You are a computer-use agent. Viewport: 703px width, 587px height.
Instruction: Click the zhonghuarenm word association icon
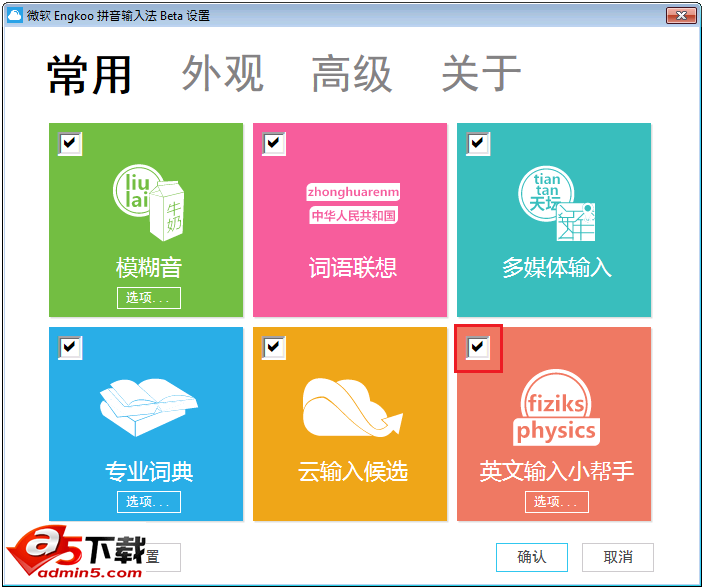pyautogui.click(x=353, y=204)
